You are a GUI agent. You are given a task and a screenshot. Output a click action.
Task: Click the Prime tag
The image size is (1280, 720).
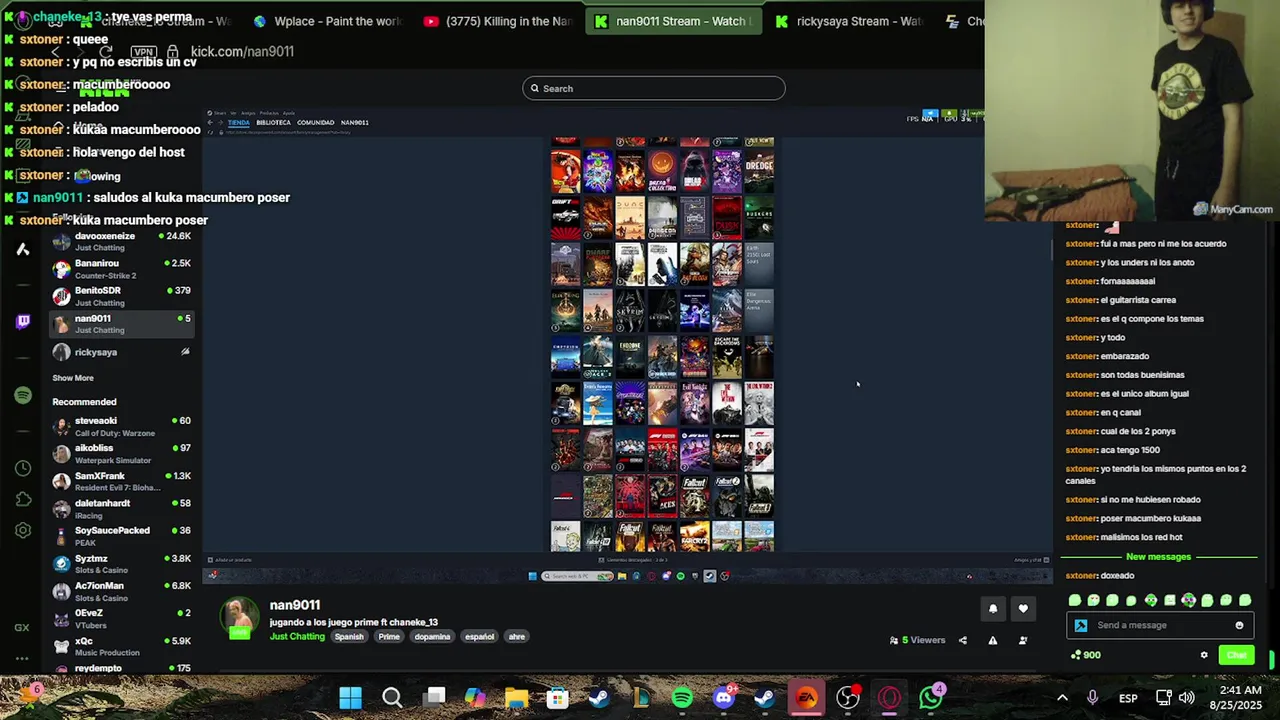tap(389, 637)
